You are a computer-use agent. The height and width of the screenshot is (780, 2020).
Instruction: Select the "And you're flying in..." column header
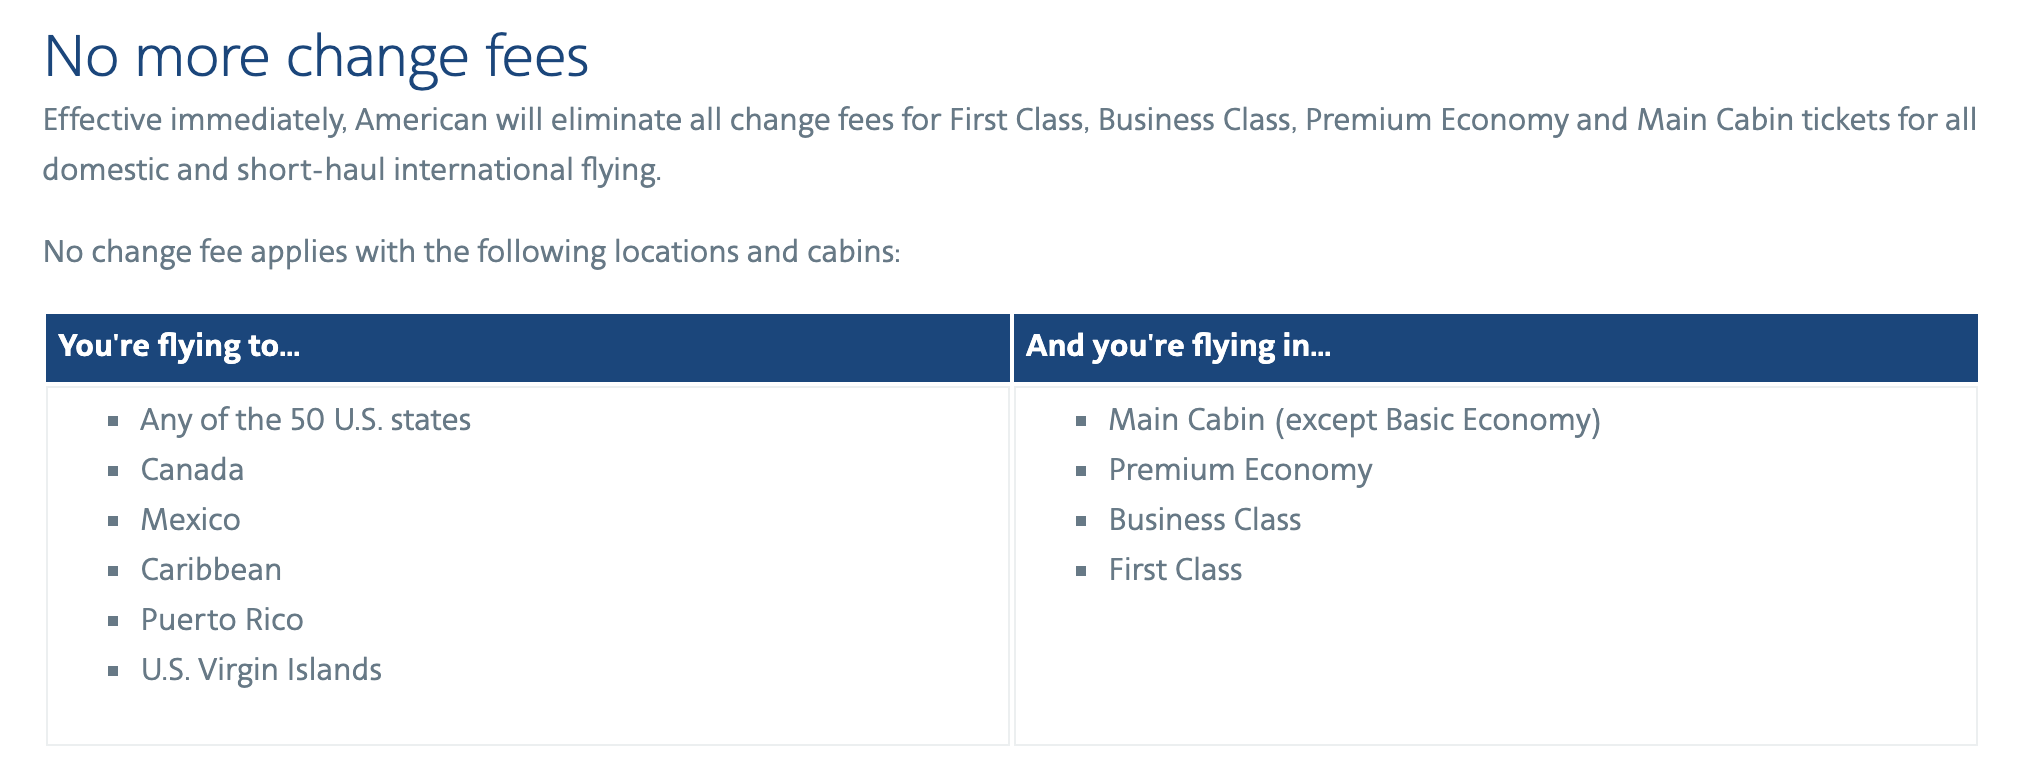click(x=1178, y=346)
